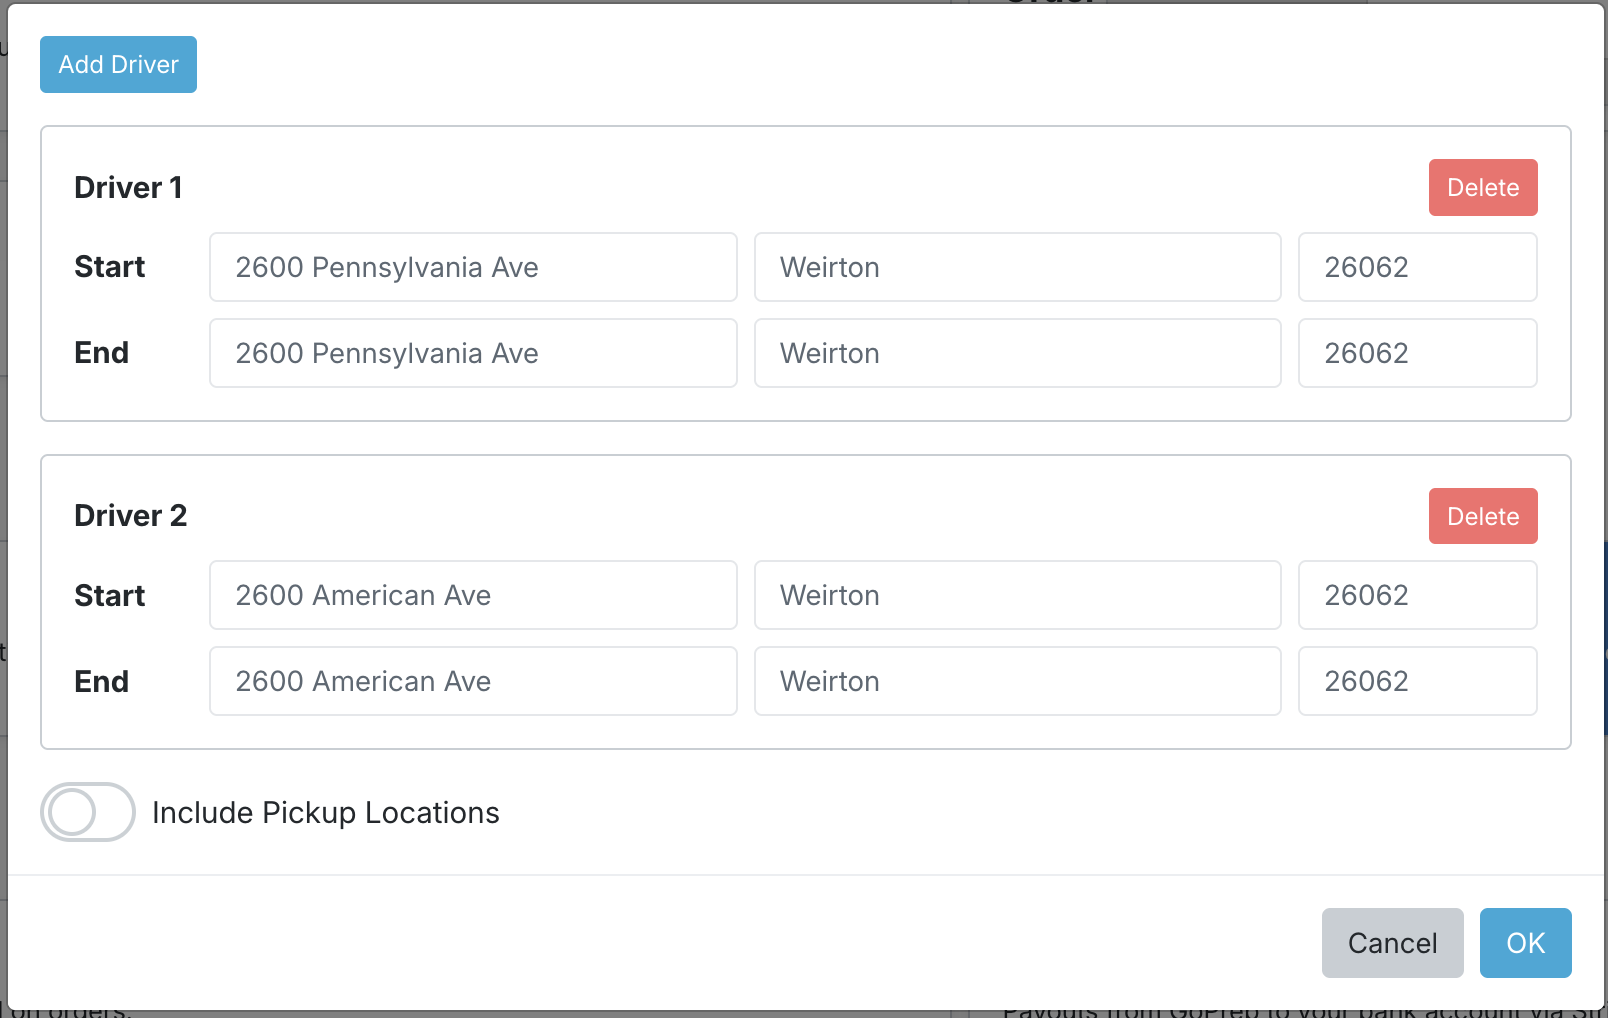Click the Driver 2 heading

[131, 516]
